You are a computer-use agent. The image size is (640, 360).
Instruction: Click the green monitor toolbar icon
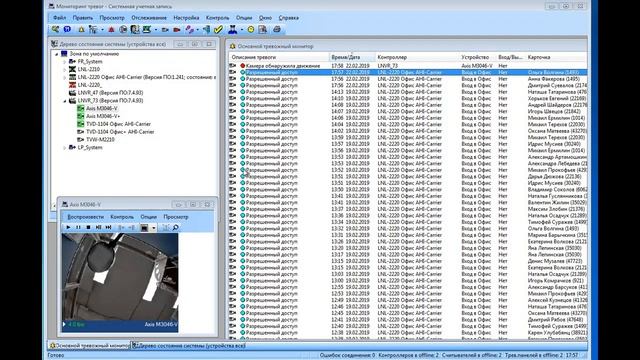coord(147,29)
